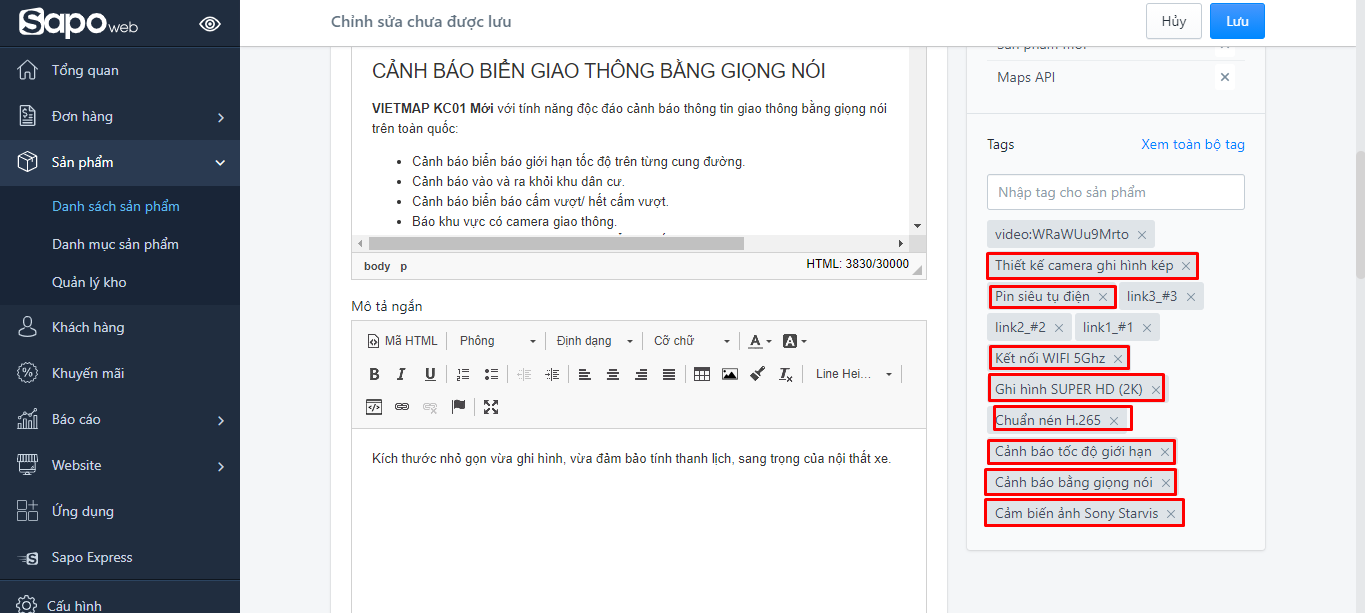Remove tag link2_#2
This screenshot has height=613, width=1365.
pyautogui.click(x=1059, y=328)
